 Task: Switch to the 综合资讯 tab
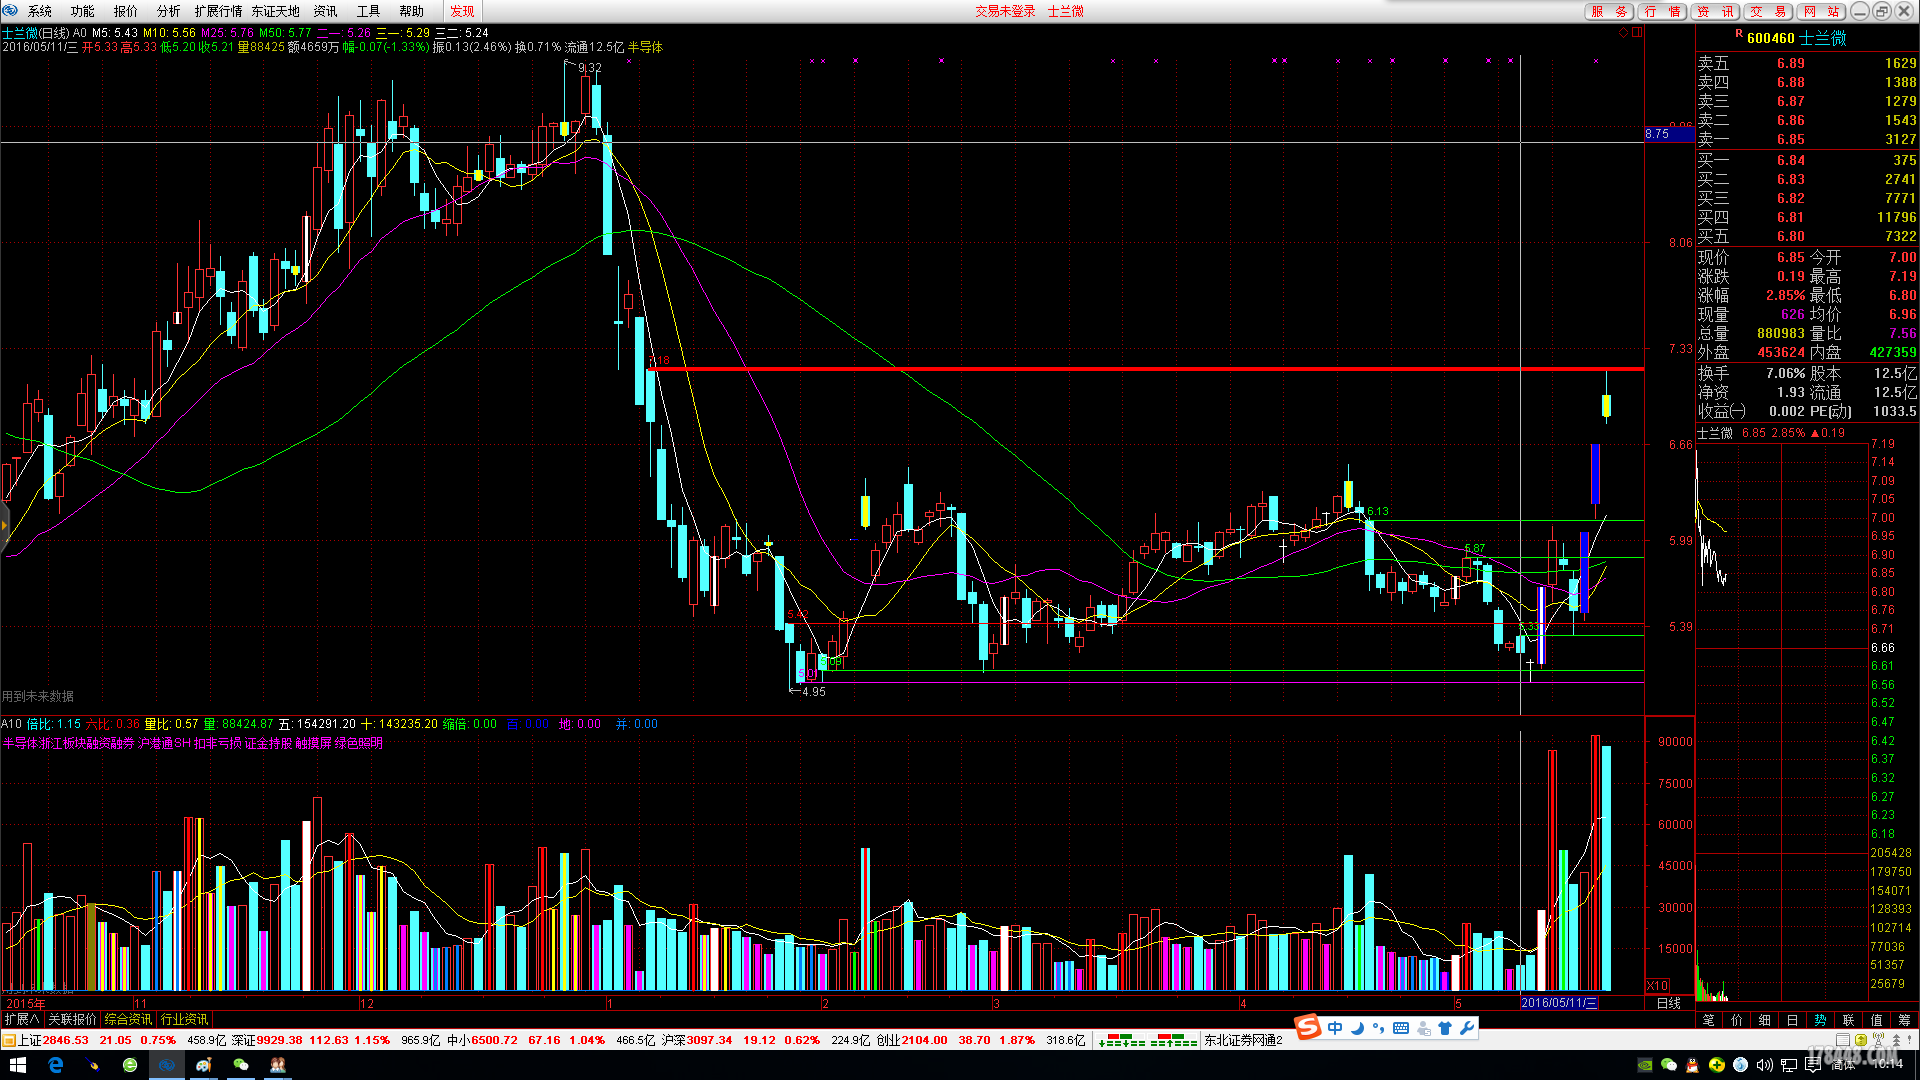[x=129, y=1019]
